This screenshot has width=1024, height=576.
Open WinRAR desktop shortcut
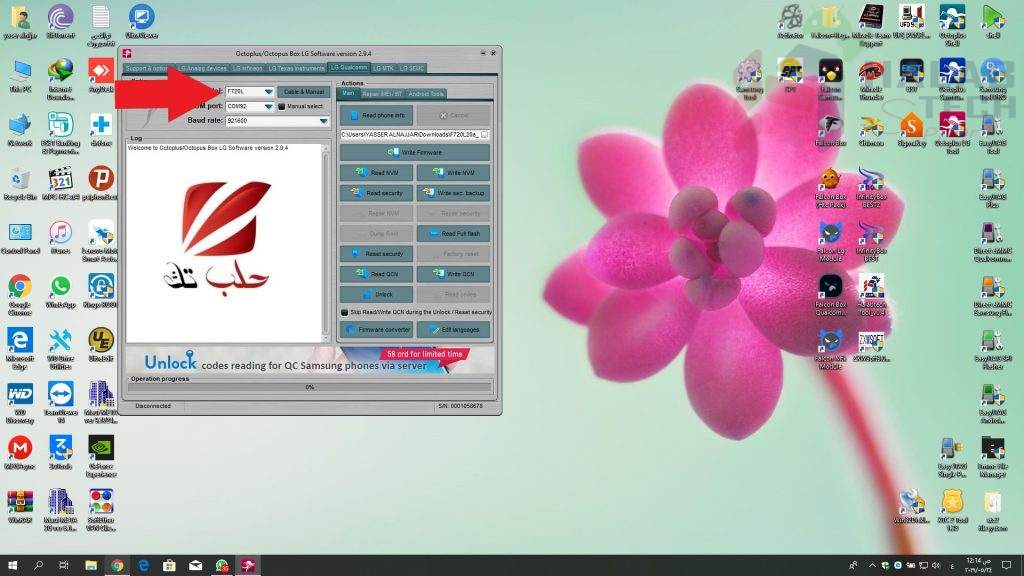(20, 507)
